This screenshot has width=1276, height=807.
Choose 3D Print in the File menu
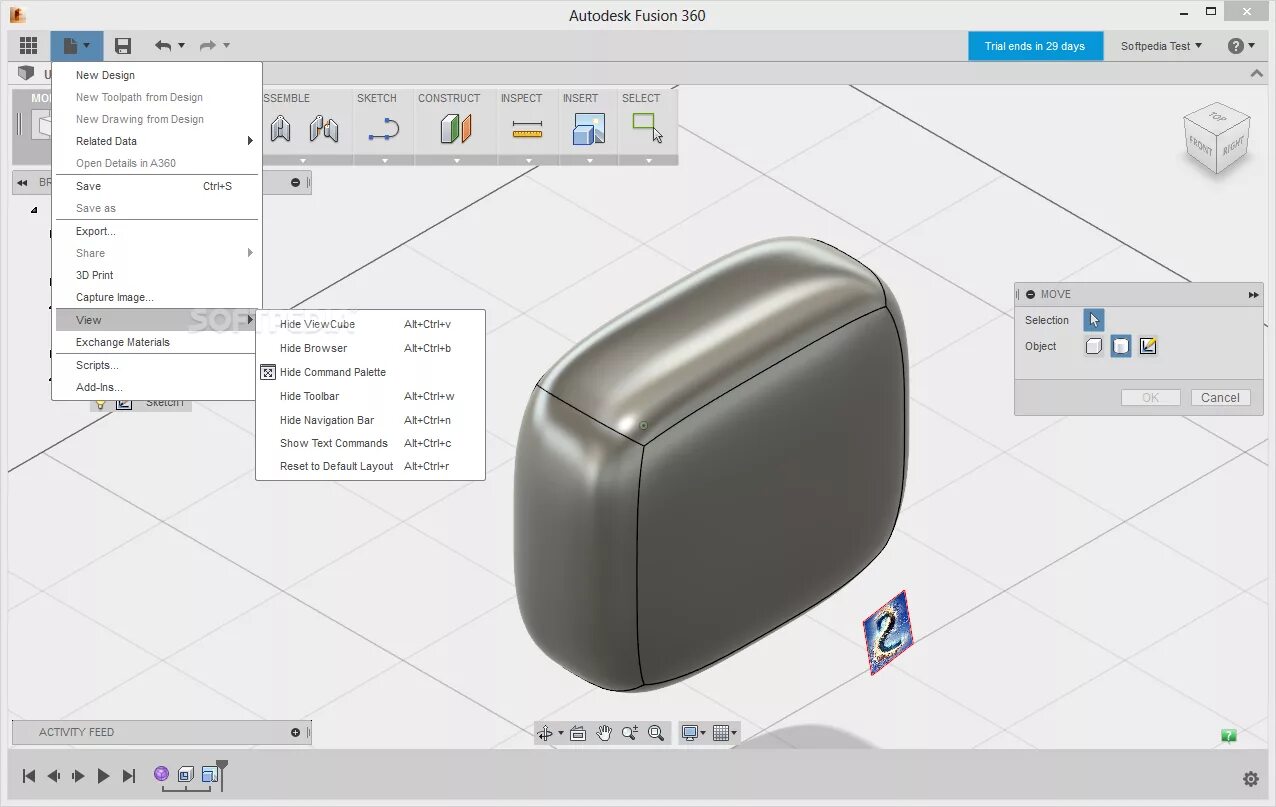click(157, 275)
